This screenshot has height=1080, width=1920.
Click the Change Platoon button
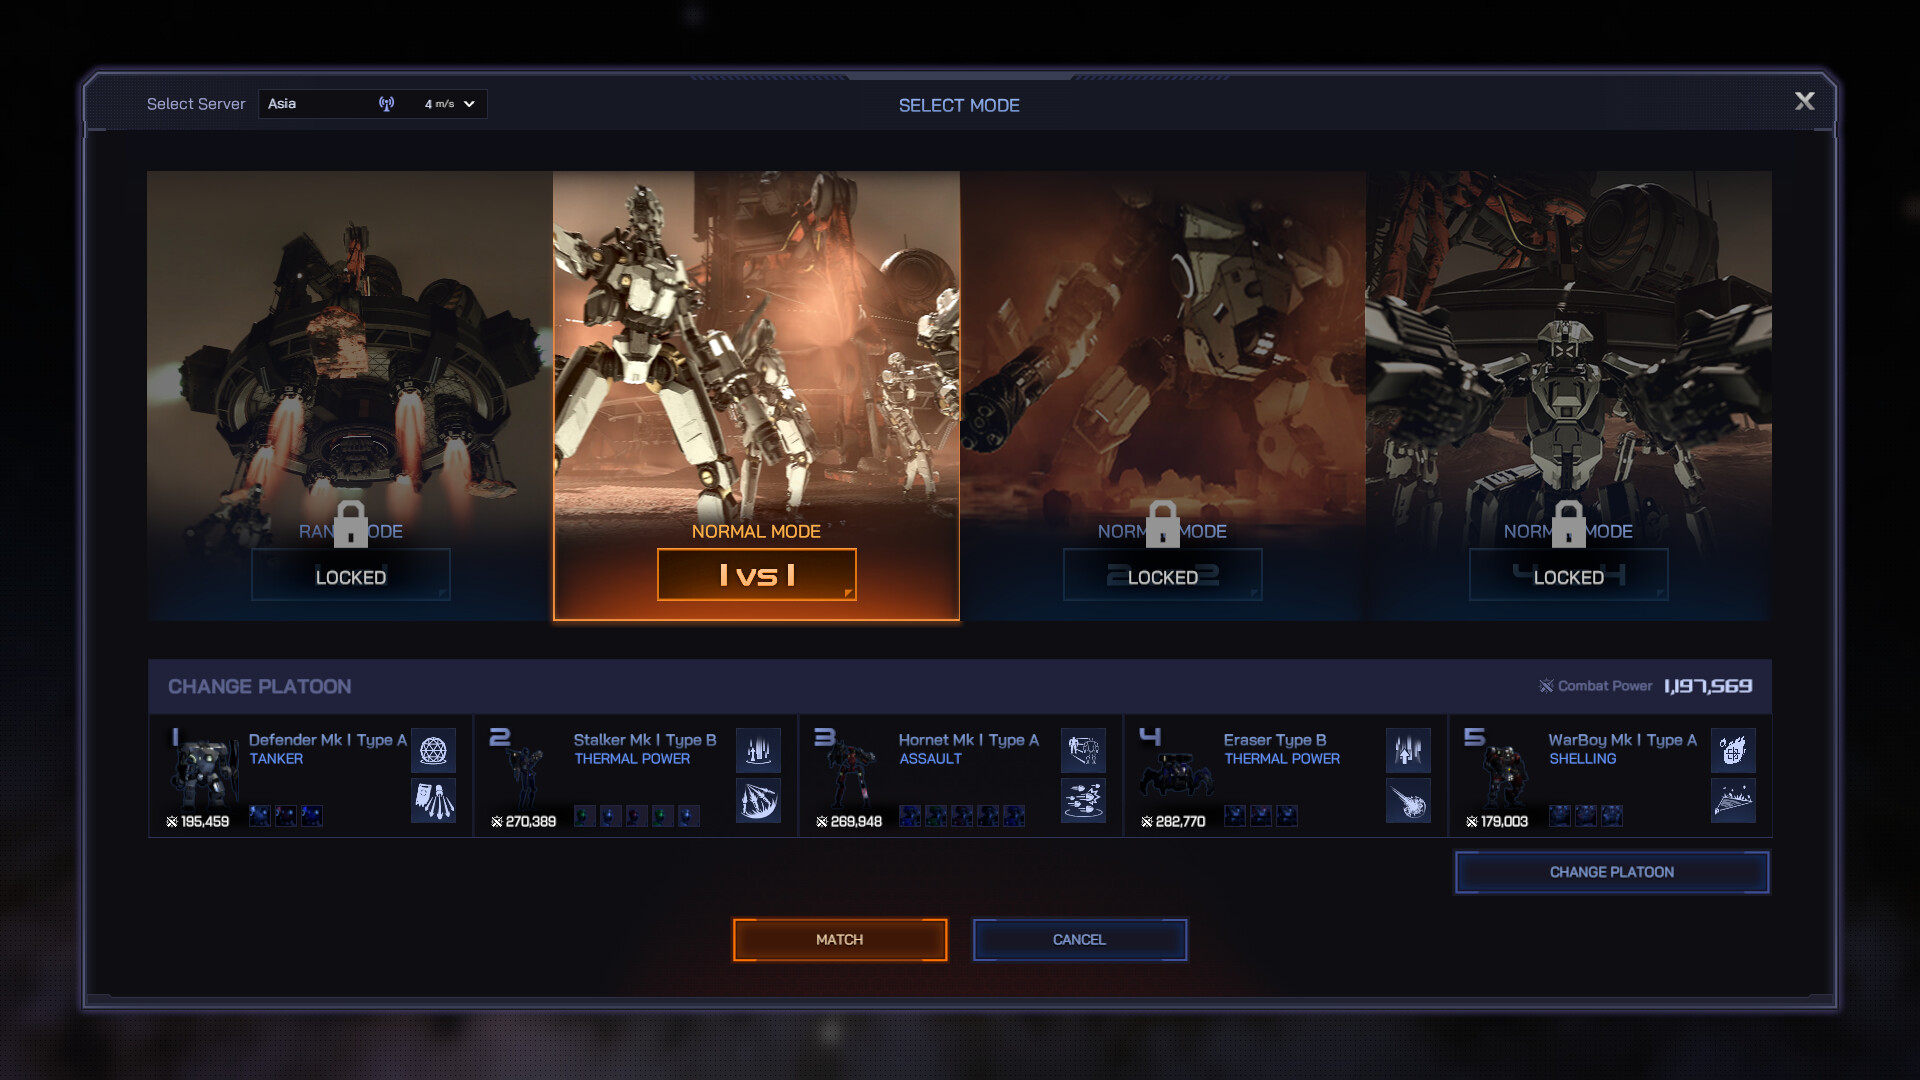click(x=1611, y=871)
